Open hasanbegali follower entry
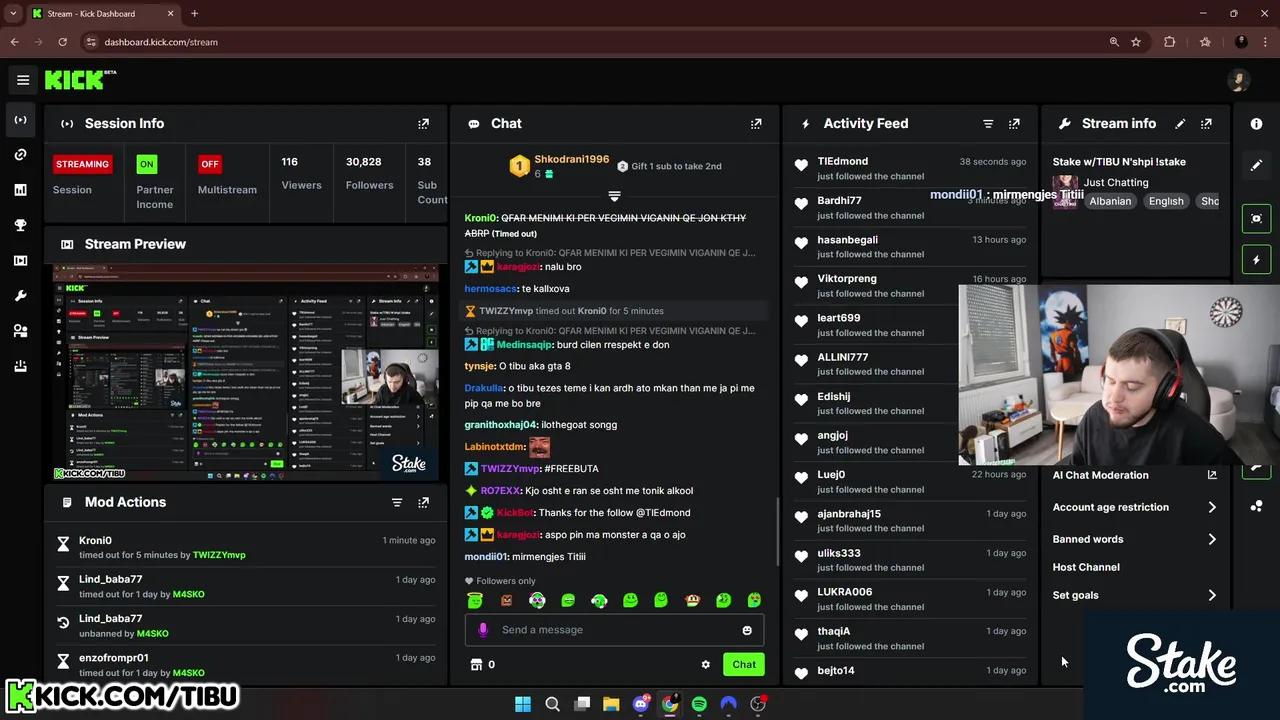Screen dimensions: 1280x720 (911, 246)
